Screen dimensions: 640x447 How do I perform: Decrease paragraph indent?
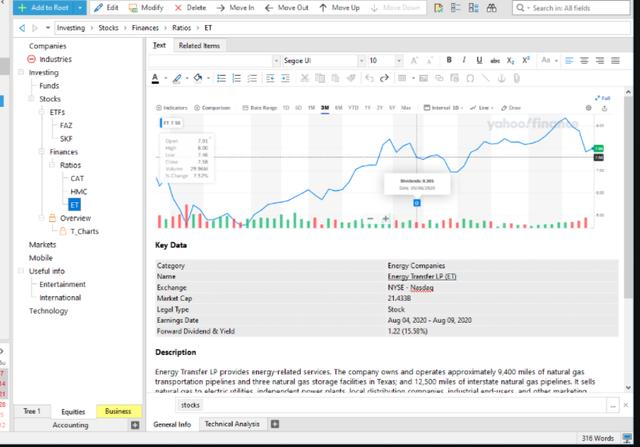click(270, 78)
